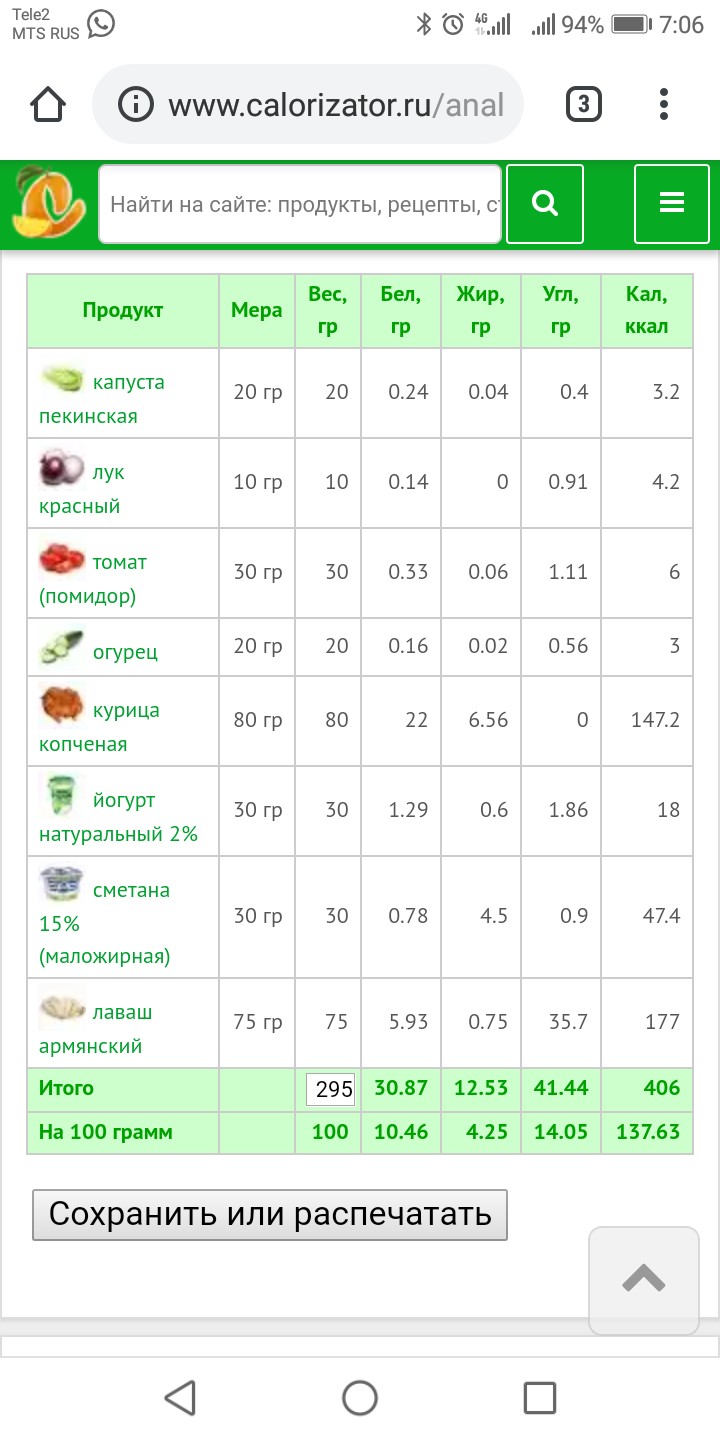Open the капуста пекинская product link

(x=102, y=399)
